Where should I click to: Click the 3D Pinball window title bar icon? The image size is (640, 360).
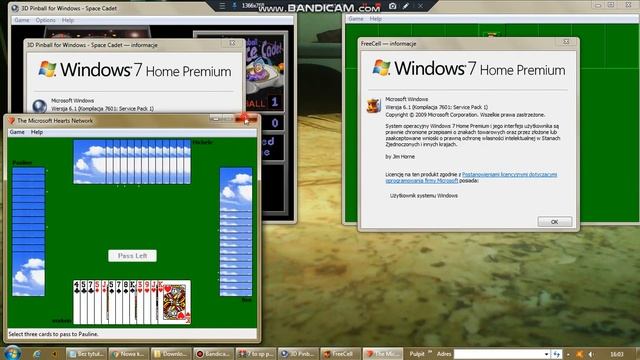tap(15, 8)
